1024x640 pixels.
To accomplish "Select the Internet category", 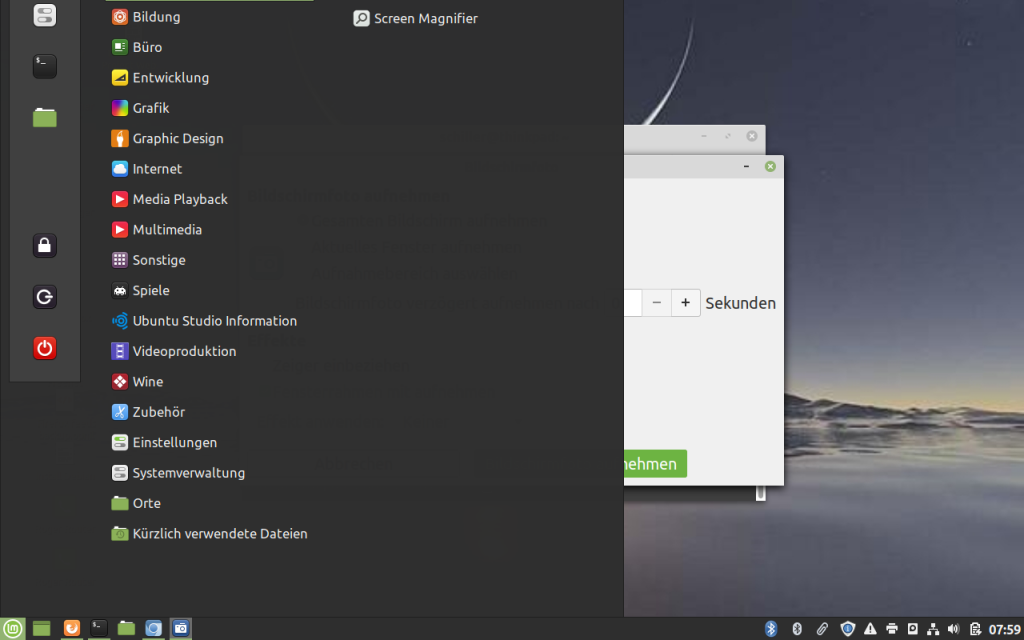I will tap(157, 169).
